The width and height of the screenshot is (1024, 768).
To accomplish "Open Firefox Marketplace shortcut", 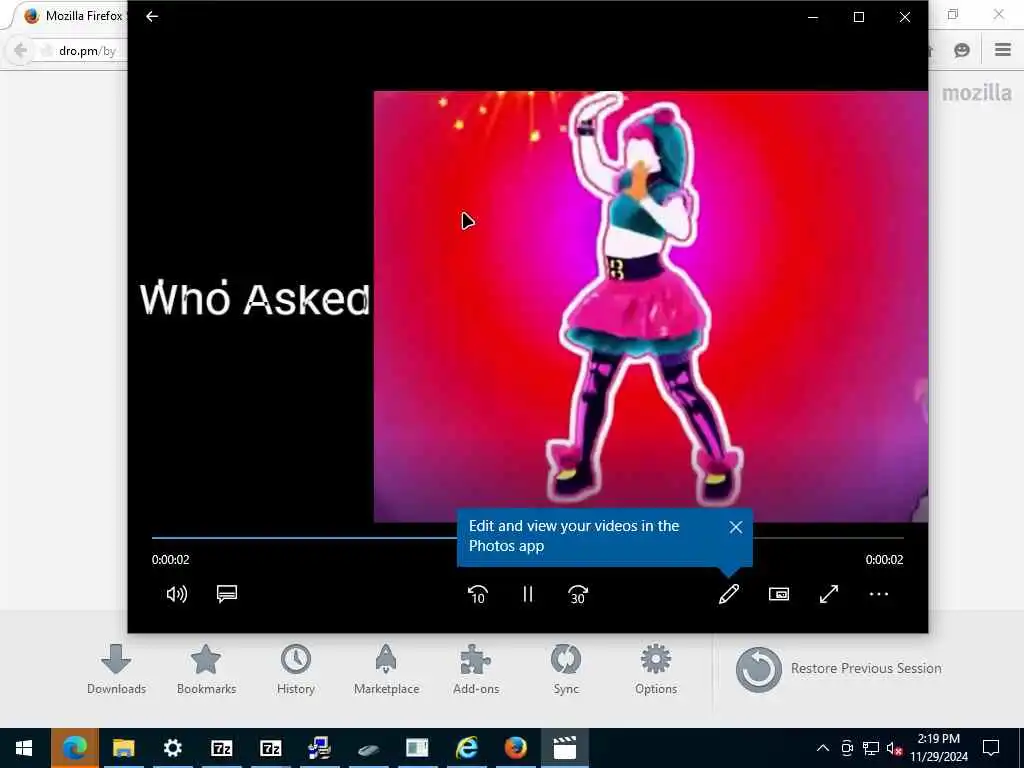I will (387, 669).
